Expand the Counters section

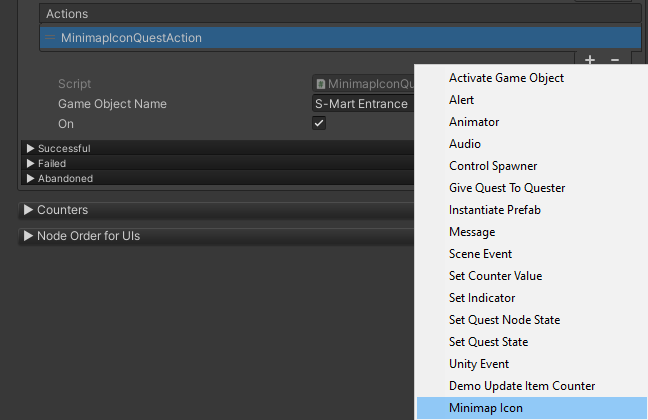tap(29, 210)
